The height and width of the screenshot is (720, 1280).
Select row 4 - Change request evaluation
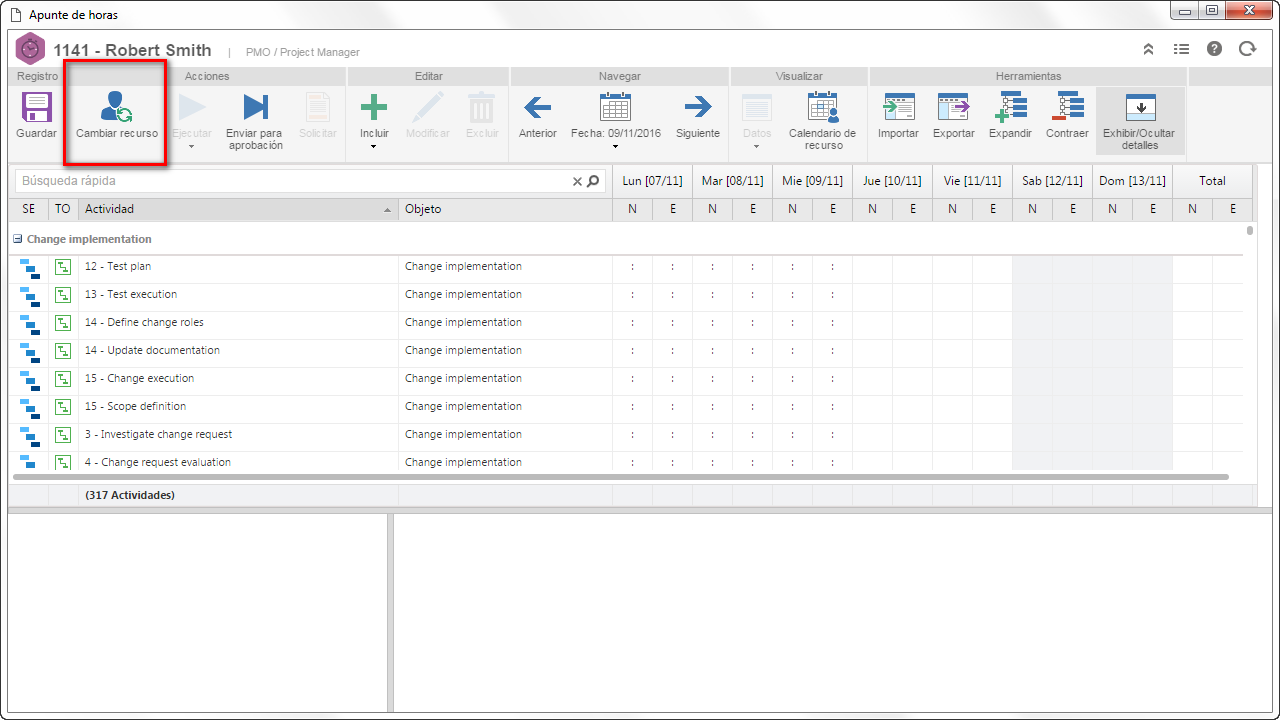tap(626, 461)
